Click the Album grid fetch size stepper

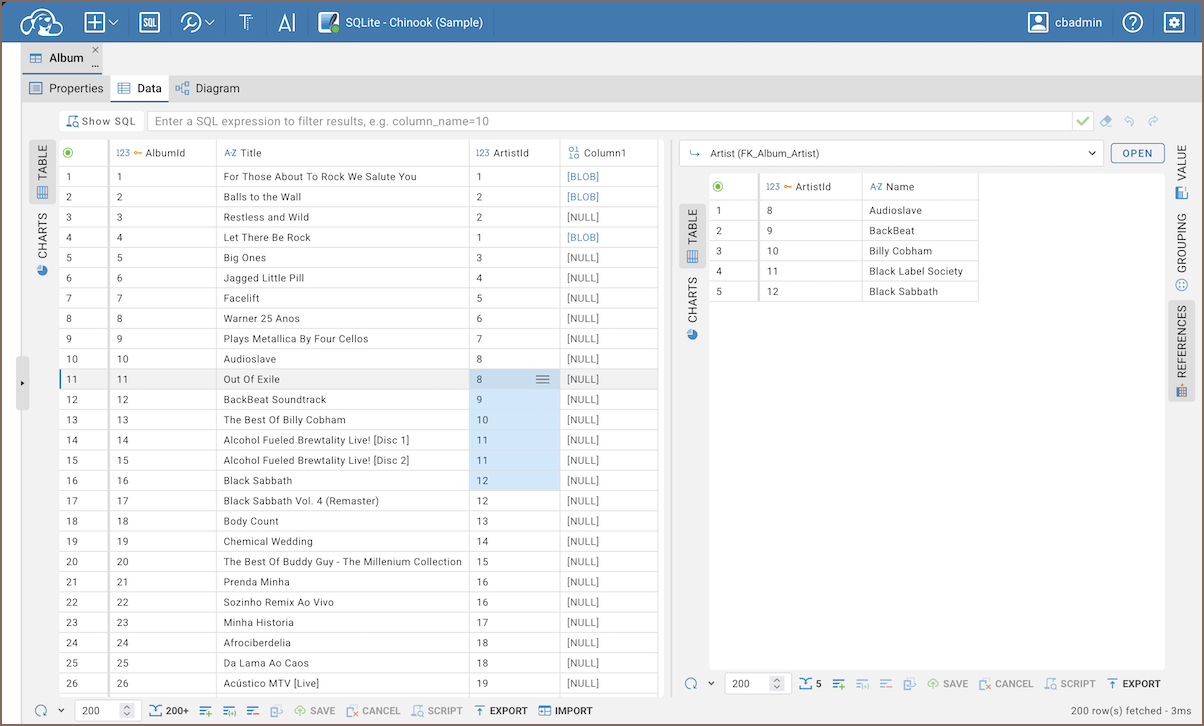[x=127, y=711]
